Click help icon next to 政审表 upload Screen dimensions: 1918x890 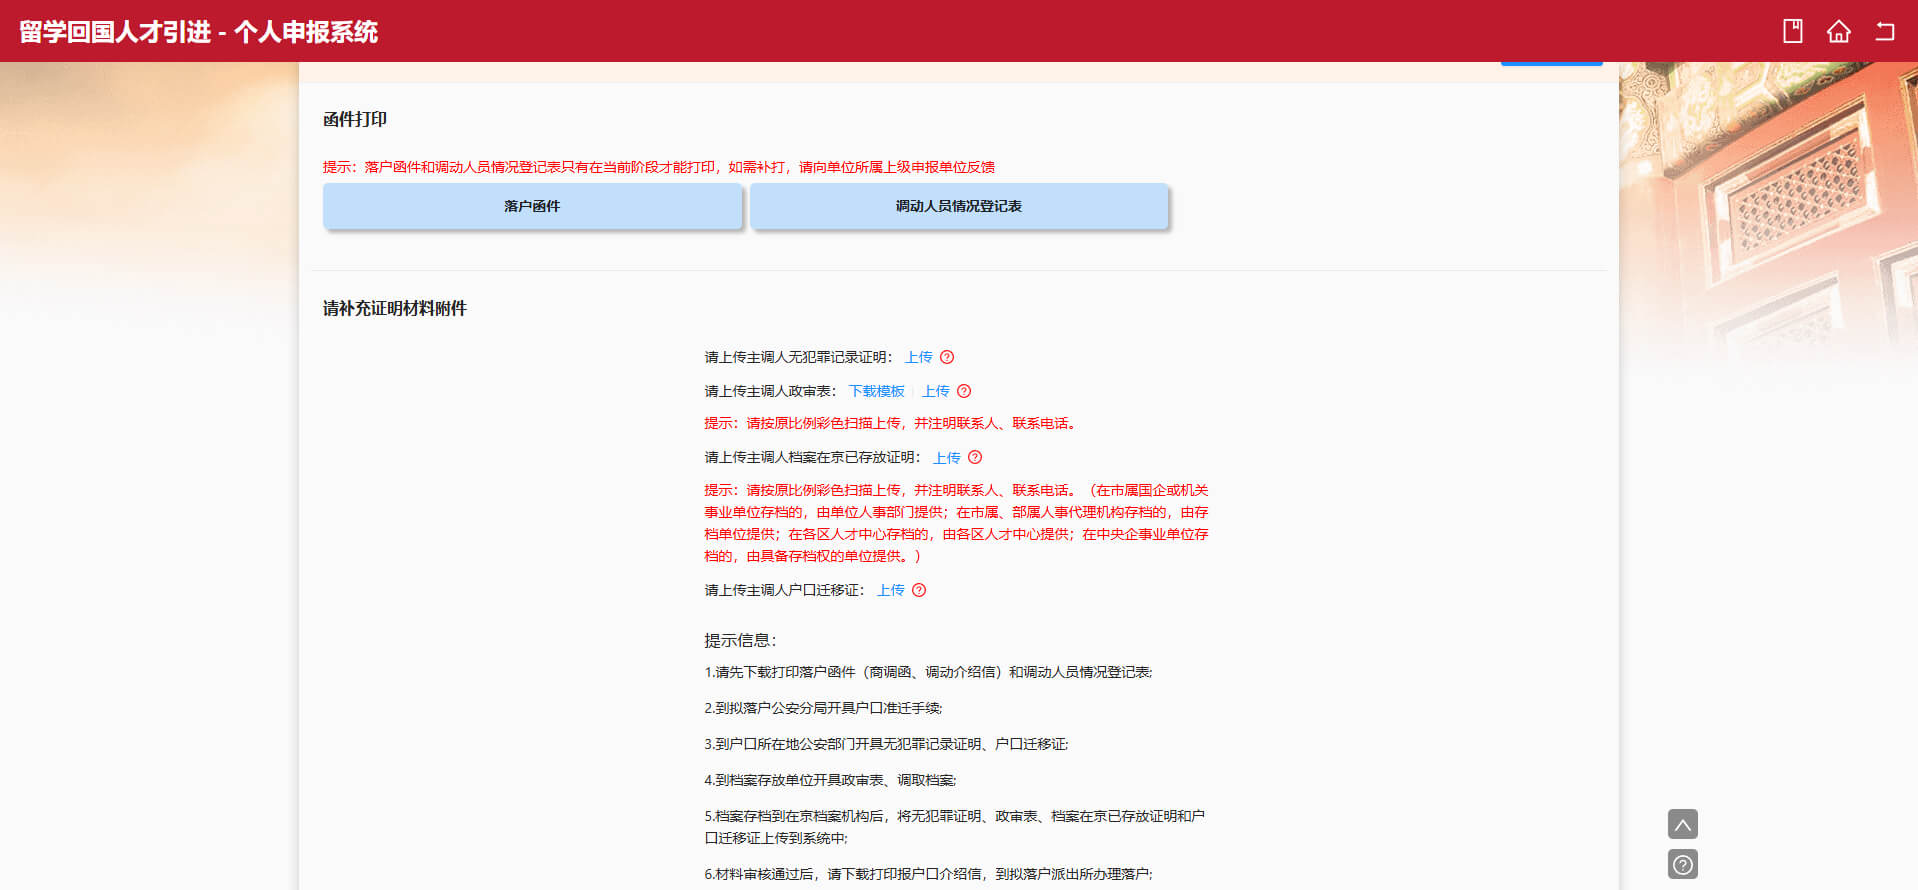964,391
